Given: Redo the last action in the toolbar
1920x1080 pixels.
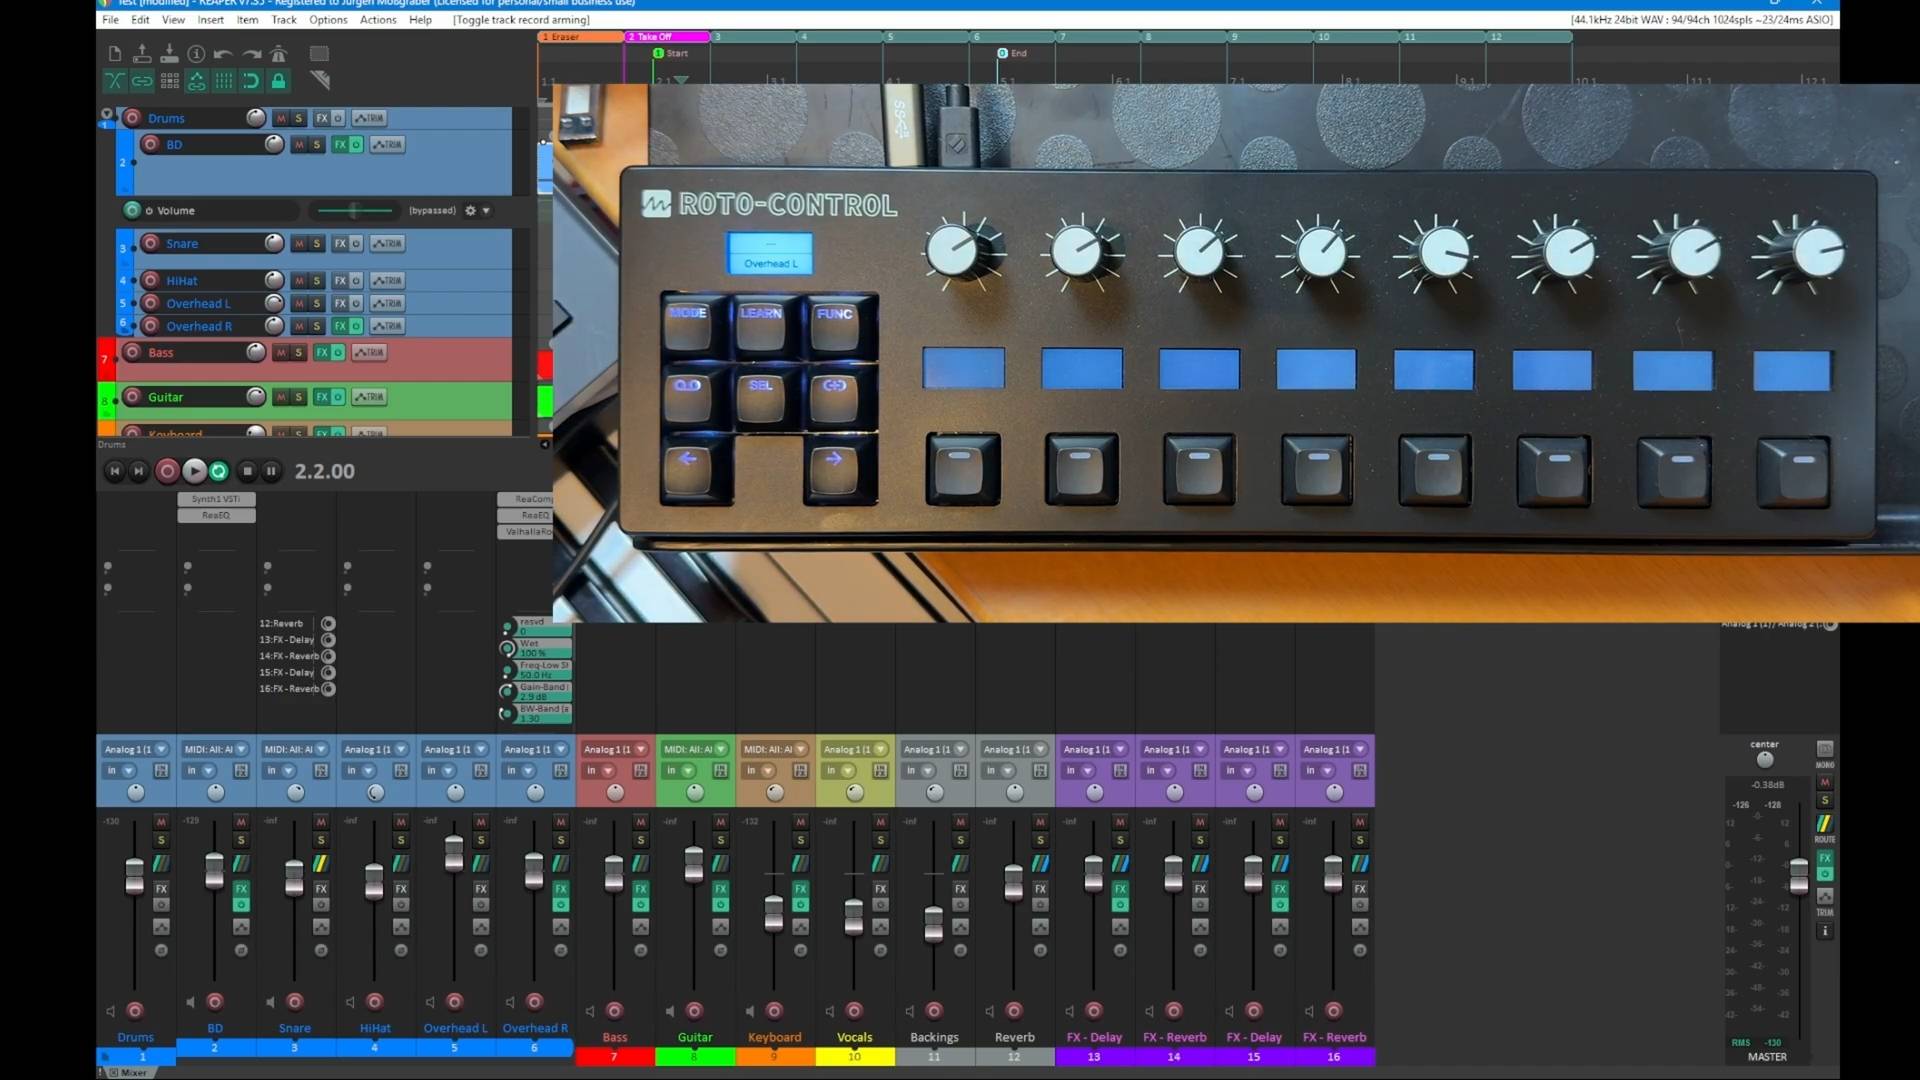Looking at the screenshot, I should tap(251, 54).
